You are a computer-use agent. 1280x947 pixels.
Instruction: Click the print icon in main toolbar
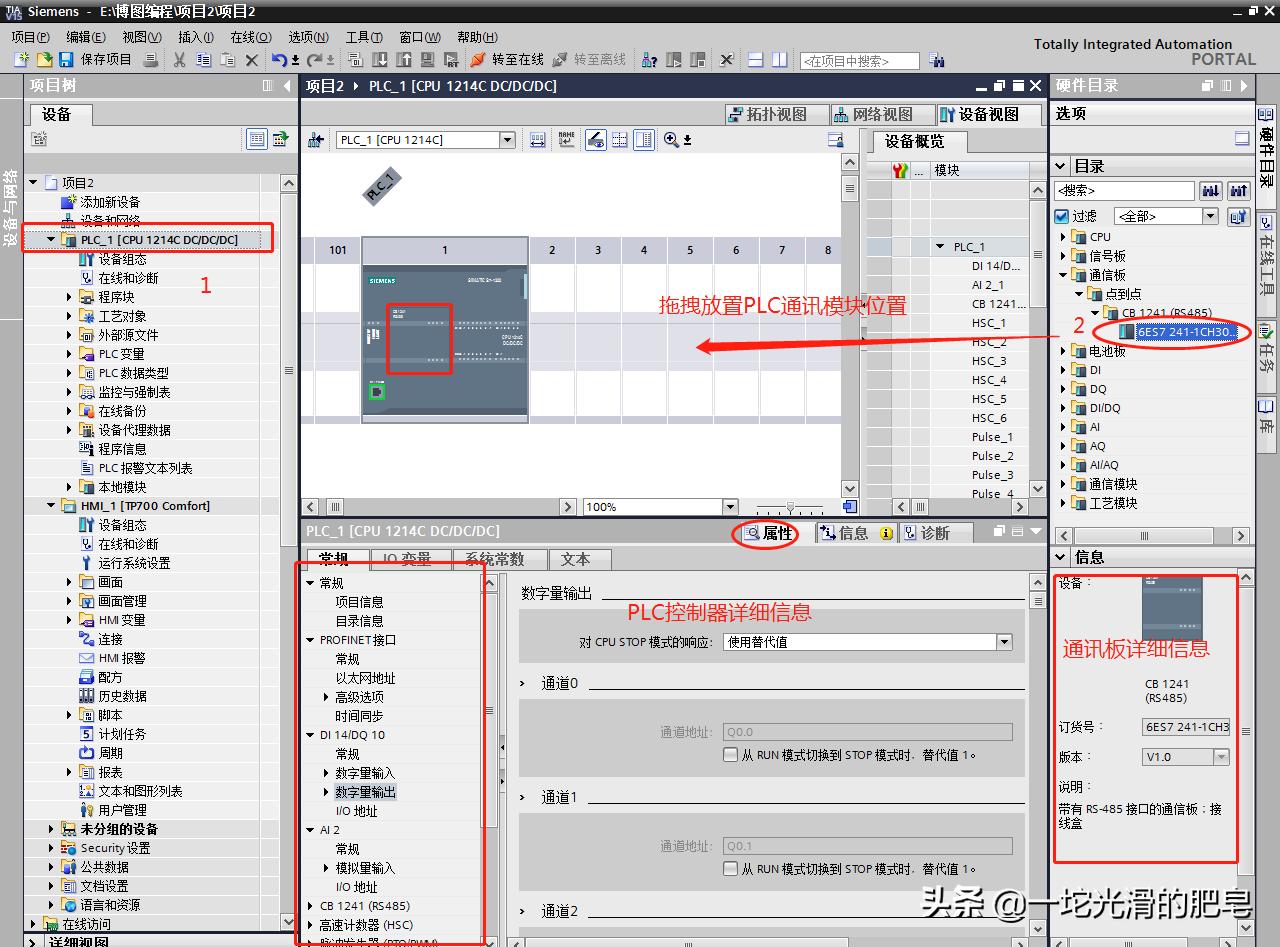151,60
